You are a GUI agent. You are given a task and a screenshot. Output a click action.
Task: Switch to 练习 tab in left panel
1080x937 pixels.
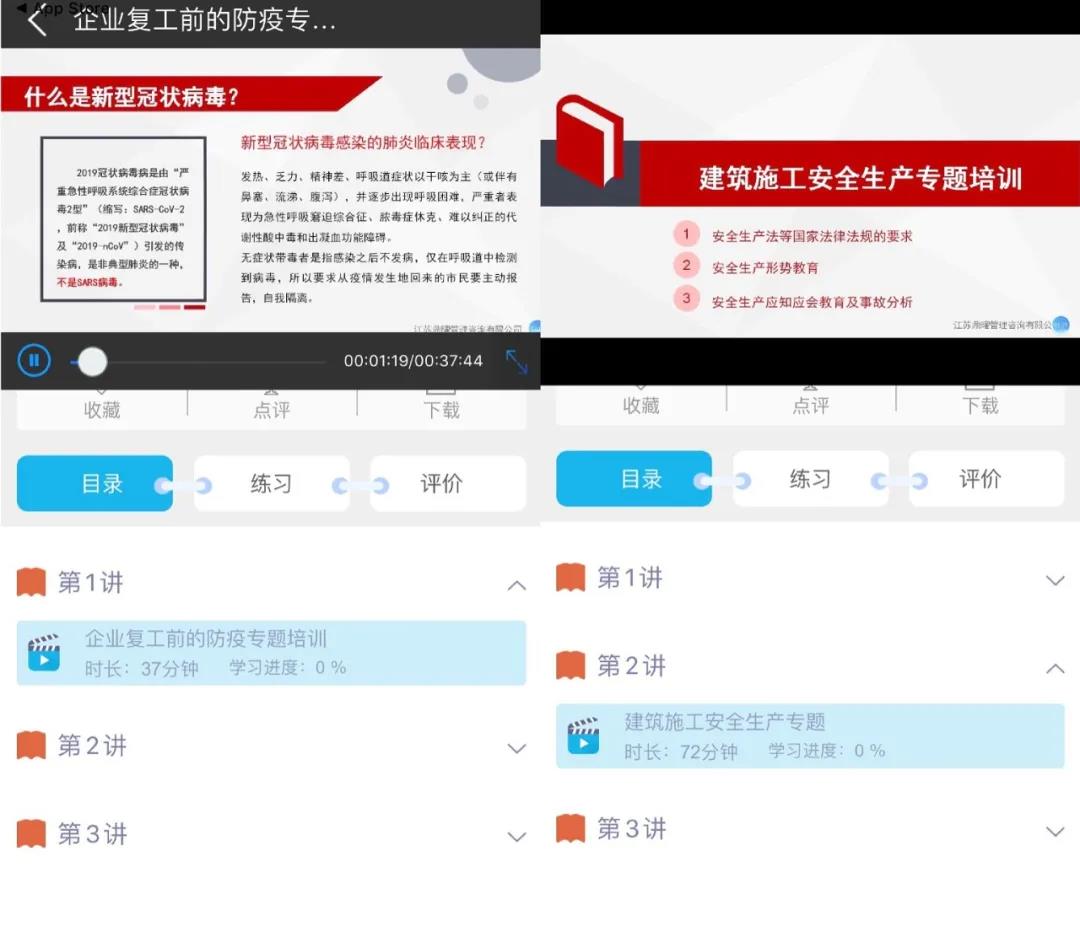point(271,484)
